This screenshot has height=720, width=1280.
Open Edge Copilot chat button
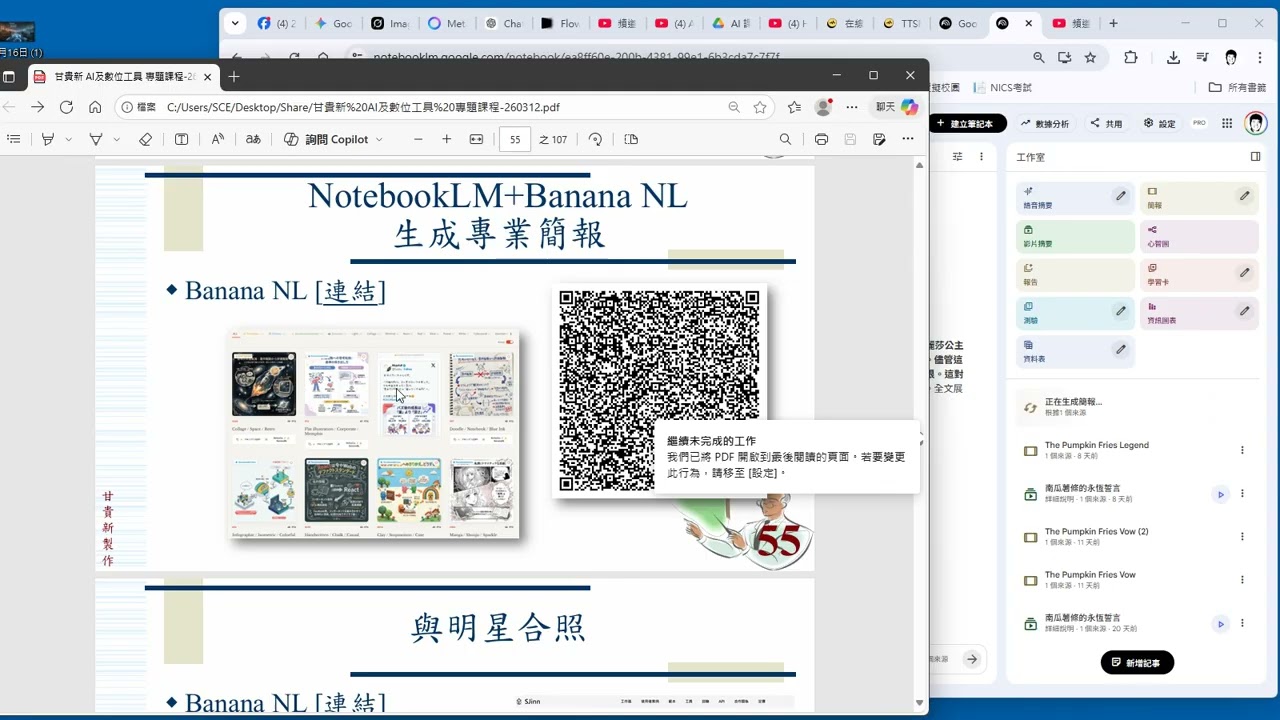(897, 107)
